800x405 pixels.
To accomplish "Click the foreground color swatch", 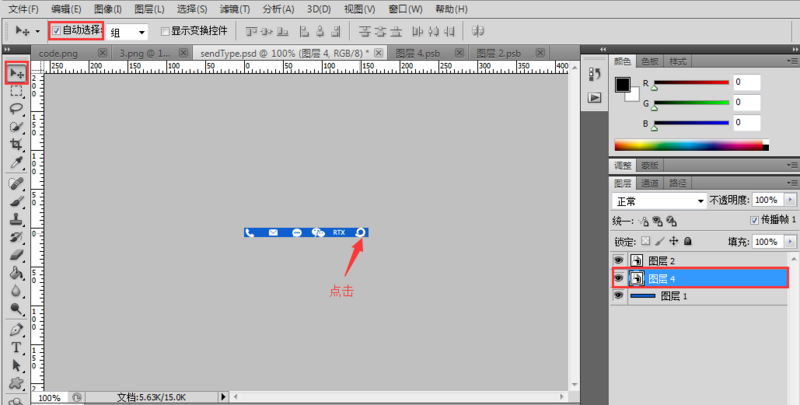I will click(x=622, y=85).
